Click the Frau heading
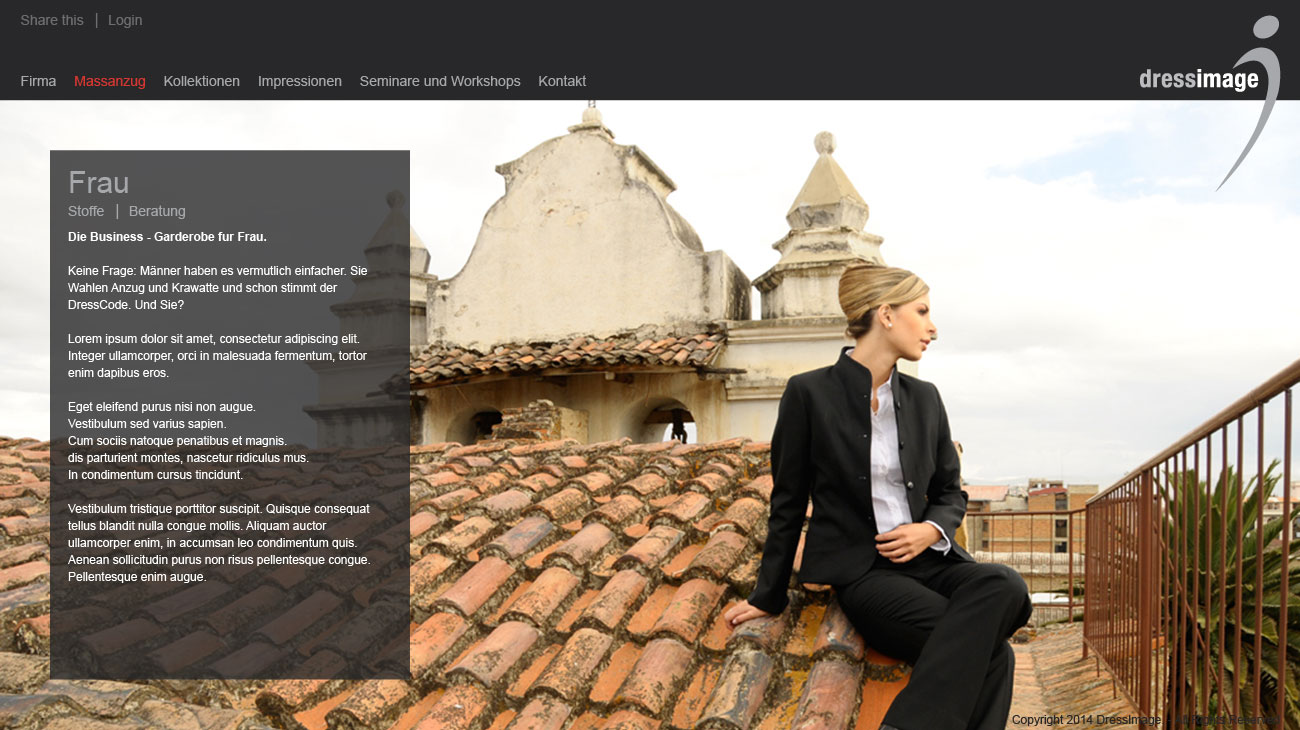 tap(98, 183)
